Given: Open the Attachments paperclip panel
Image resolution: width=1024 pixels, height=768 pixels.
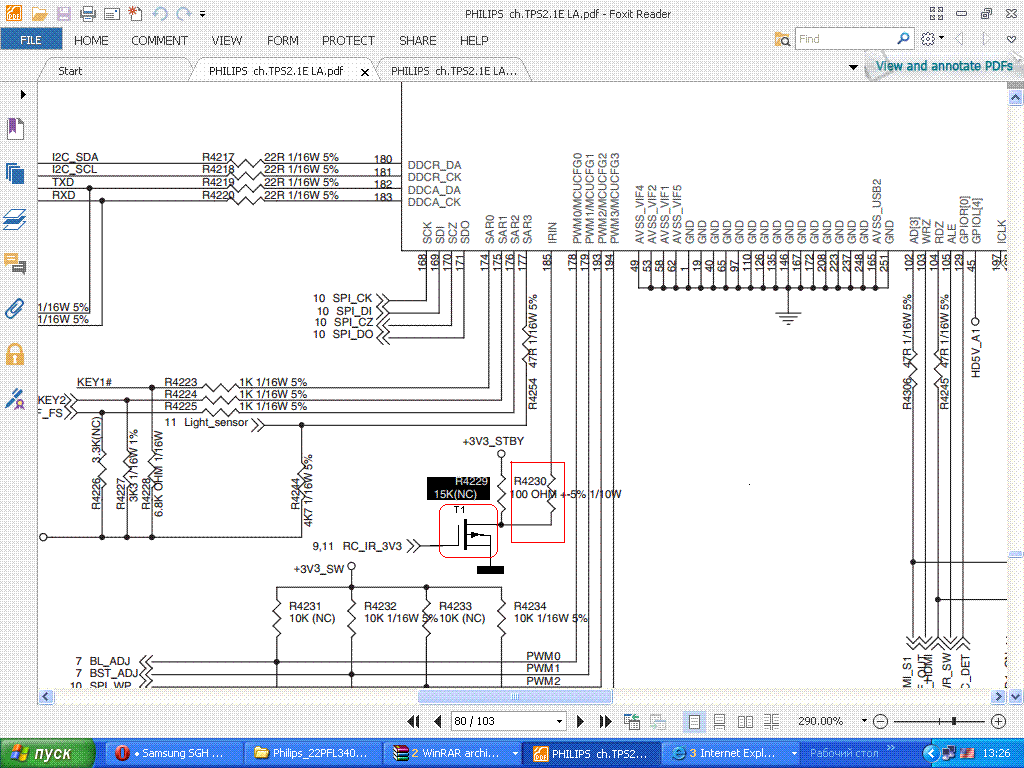Looking at the screenshot, I should tap(15, 308).
